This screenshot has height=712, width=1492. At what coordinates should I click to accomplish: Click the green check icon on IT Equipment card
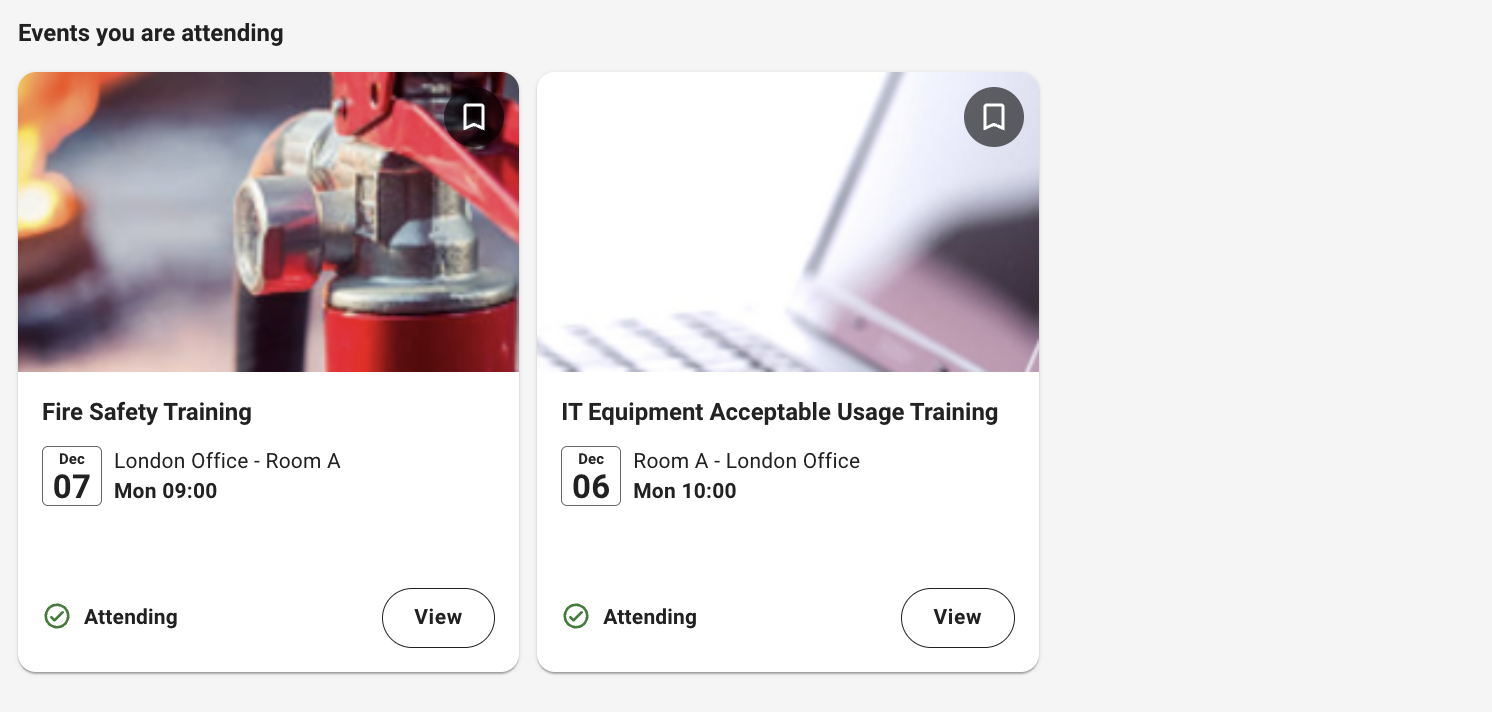576,616
